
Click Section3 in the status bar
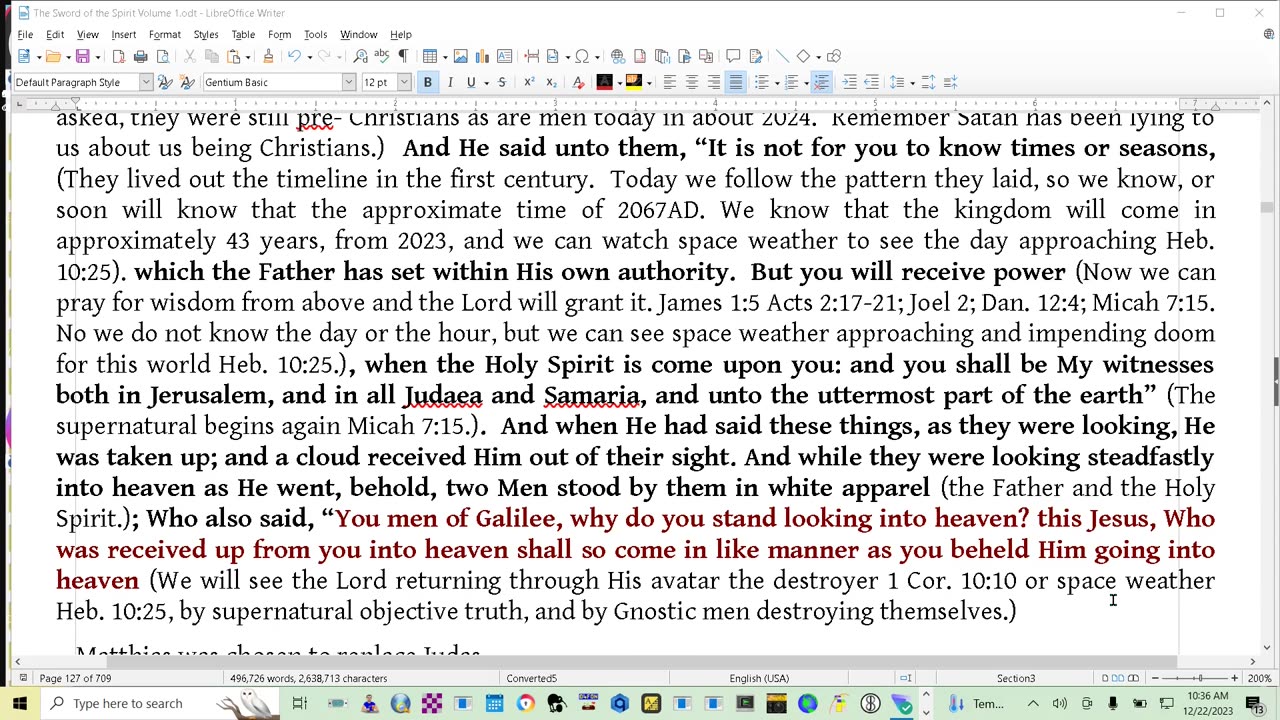pyautogui.click(x=1015, y=678)
